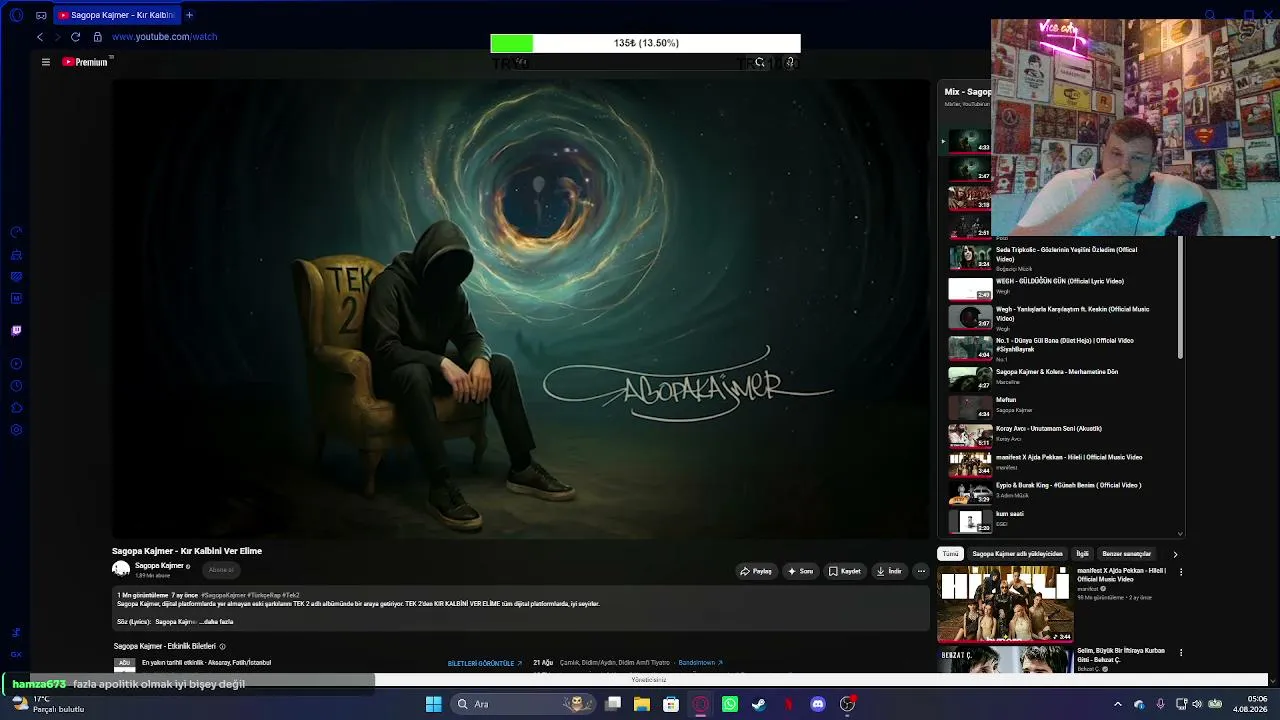Image resolution: width=1280 pixels, height=720 pixels.
Task: Share video with Paylaş button
Action: tap(756, 571)
